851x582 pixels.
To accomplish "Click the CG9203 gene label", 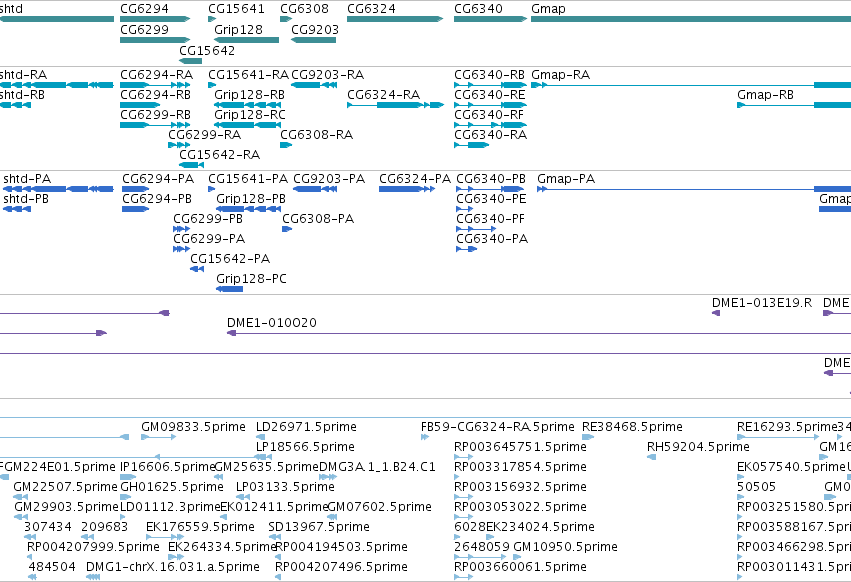I will 315,29.
